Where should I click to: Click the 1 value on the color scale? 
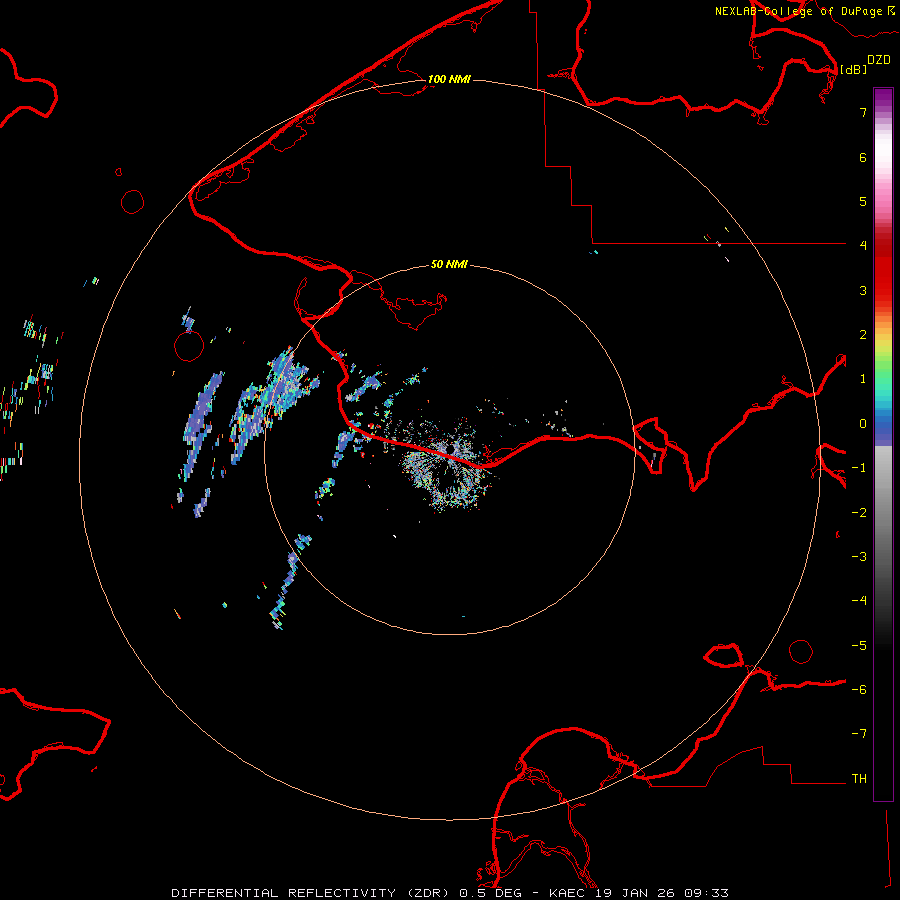(x=863, y=379)
